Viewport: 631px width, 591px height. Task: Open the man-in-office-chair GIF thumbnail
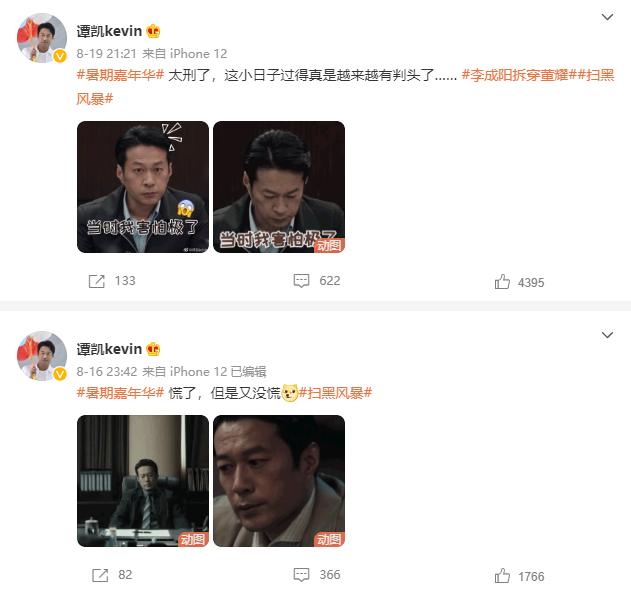[143, 481]
